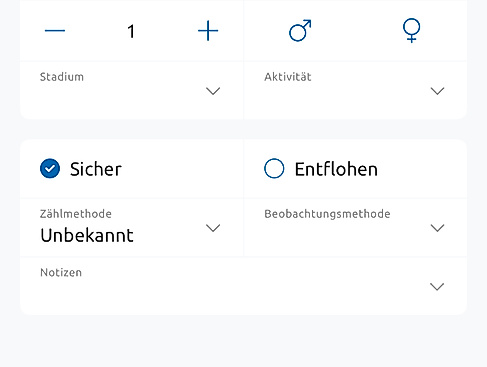Click the count value 1

131,32
